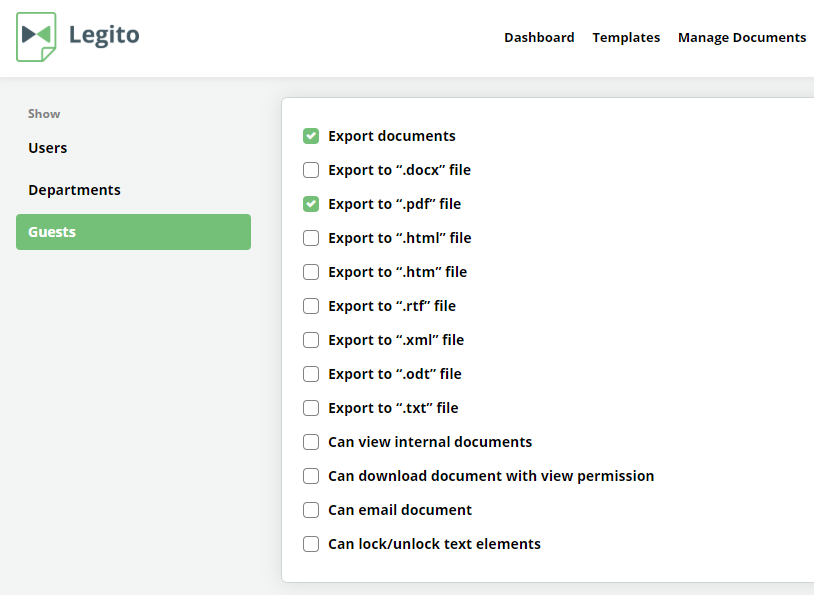Enable Export to ".html" file checkbox
Image resolution: width=814 pixels, height=595 pixels.
click(x=311, y=238)
